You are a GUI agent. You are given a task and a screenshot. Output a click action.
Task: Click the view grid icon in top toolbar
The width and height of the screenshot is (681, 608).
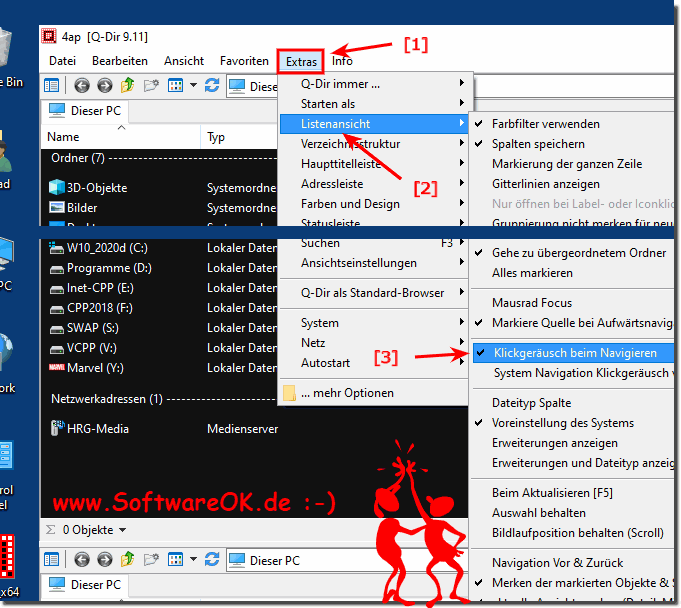(175, 85)
